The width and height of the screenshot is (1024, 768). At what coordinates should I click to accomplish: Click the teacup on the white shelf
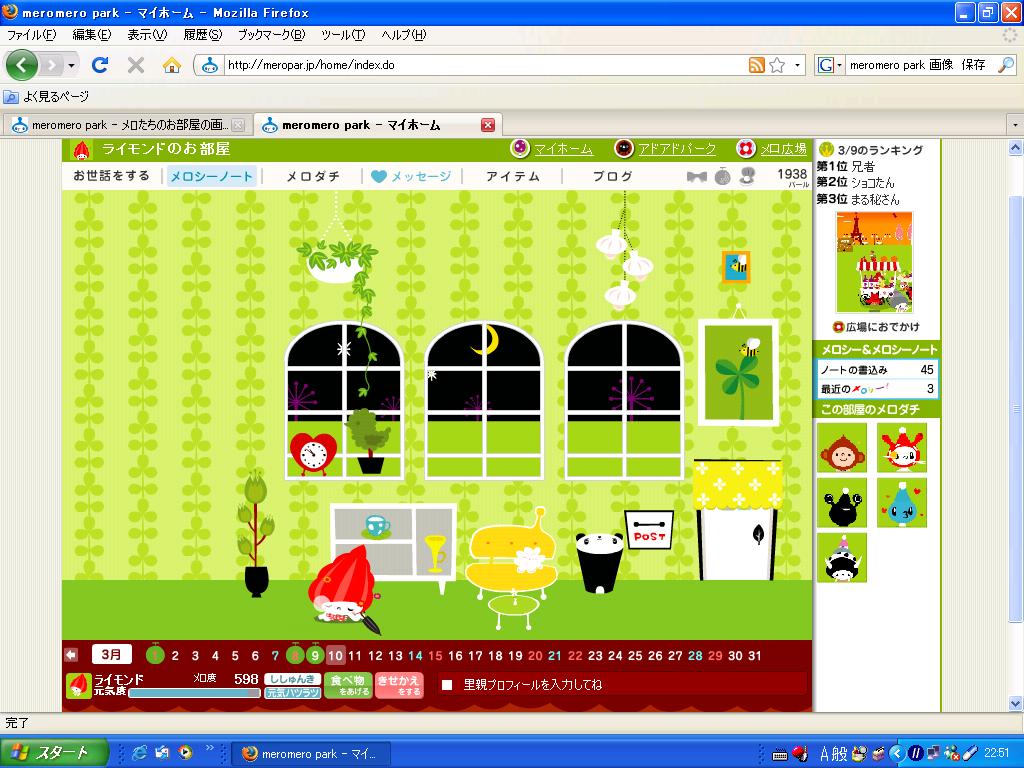(378, 525)
